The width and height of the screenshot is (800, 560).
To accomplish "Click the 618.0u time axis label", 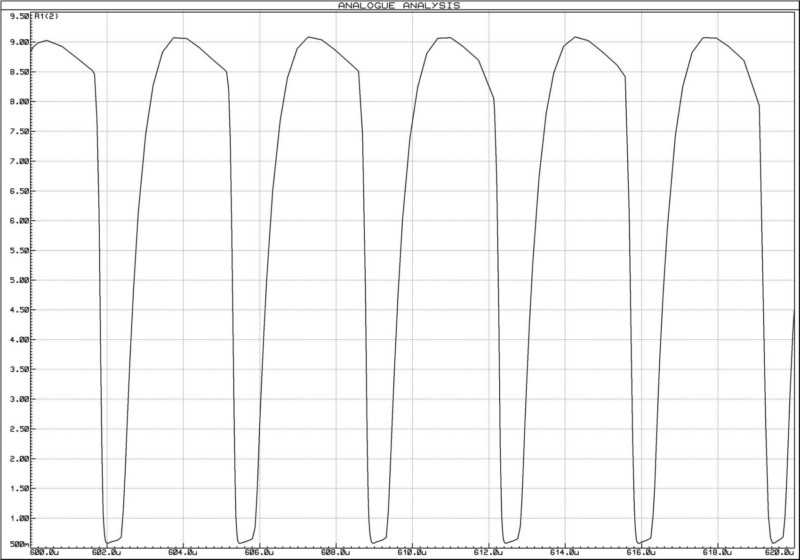I will tap(718, 552).
